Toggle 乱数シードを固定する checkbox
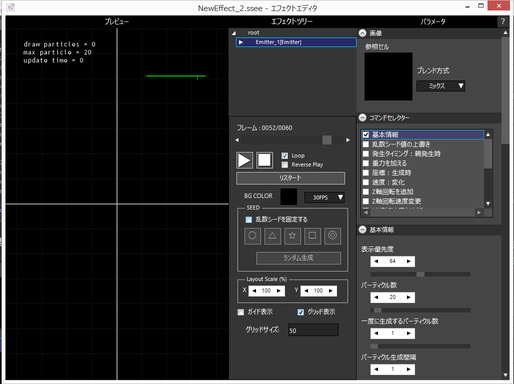 249,220
